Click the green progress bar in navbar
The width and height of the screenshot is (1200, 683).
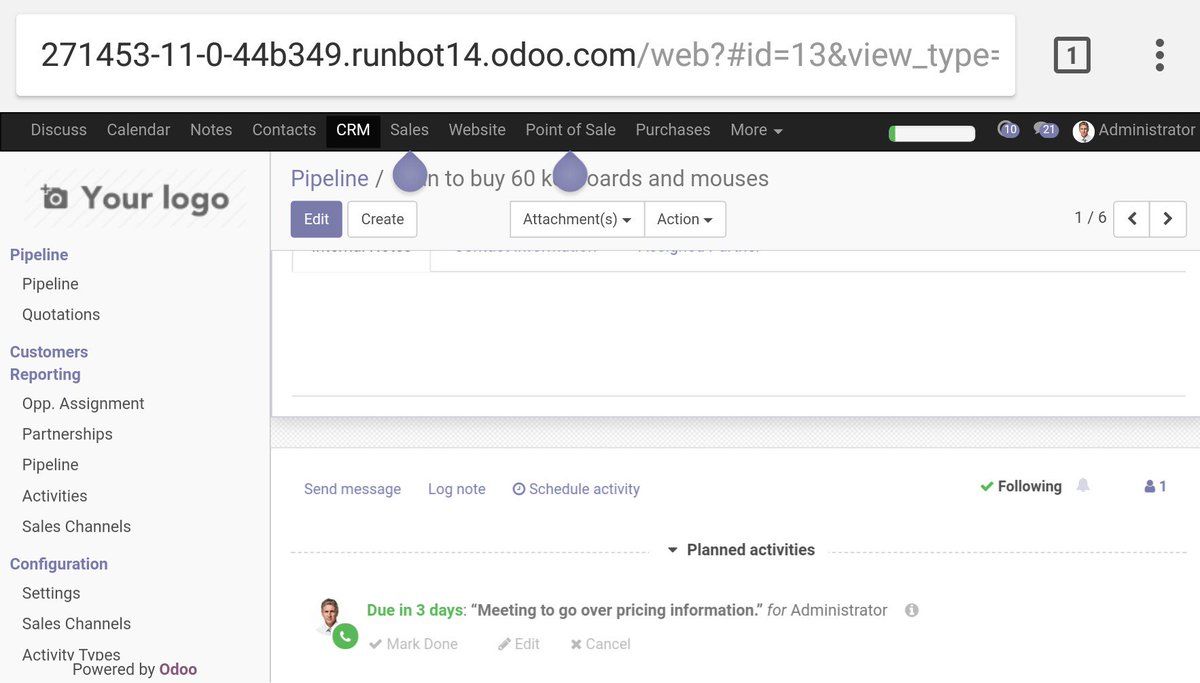[931, 133]
